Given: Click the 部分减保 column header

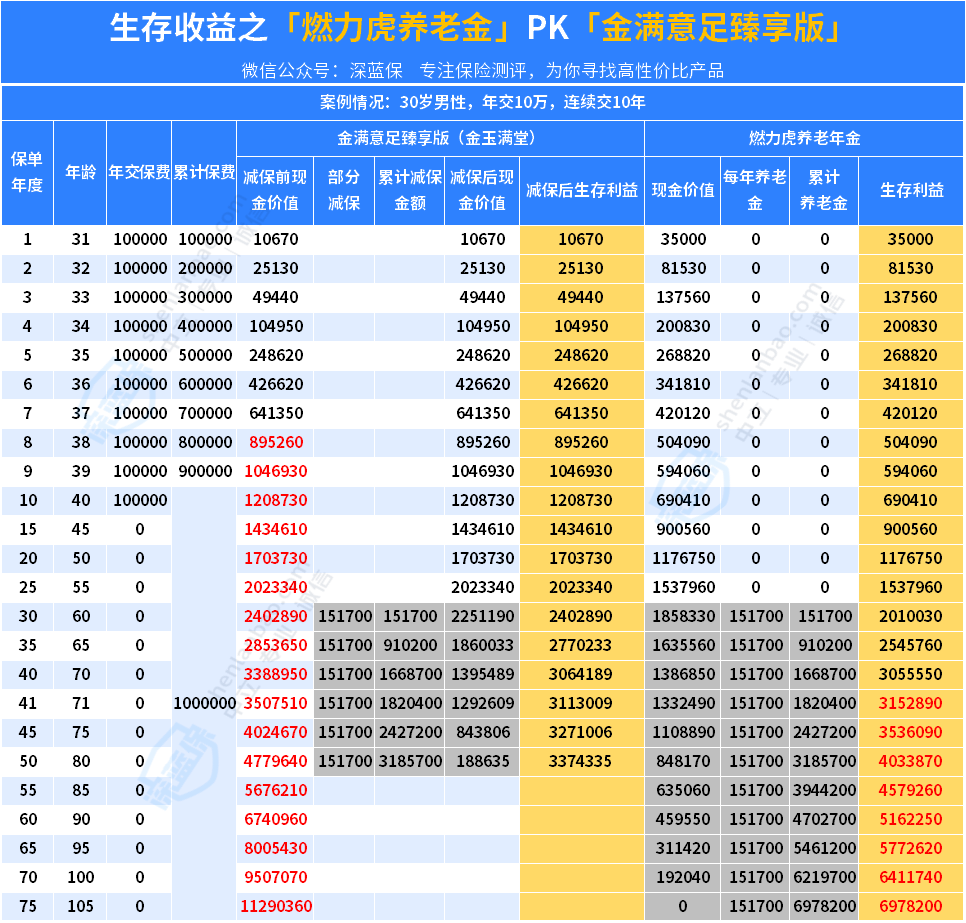Looking at the screenshot, I should [x=344, y=190].
